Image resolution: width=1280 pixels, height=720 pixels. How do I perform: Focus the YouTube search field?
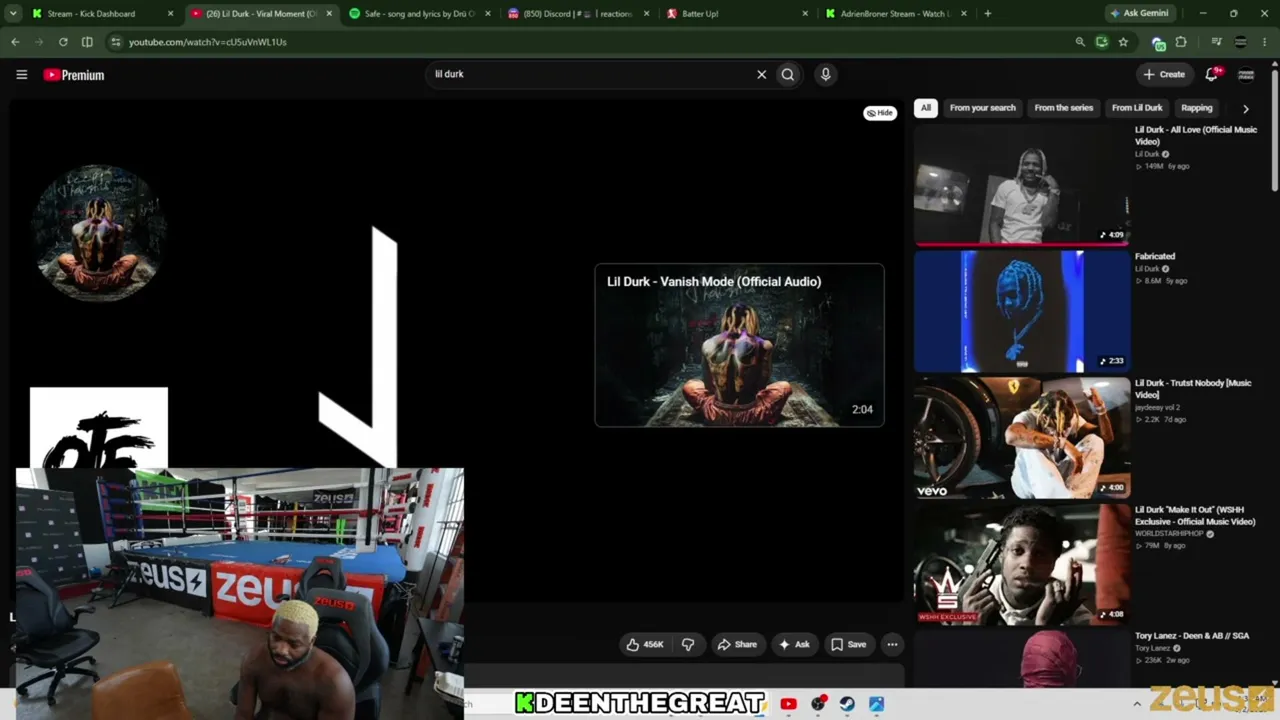[x=590, y=74]
